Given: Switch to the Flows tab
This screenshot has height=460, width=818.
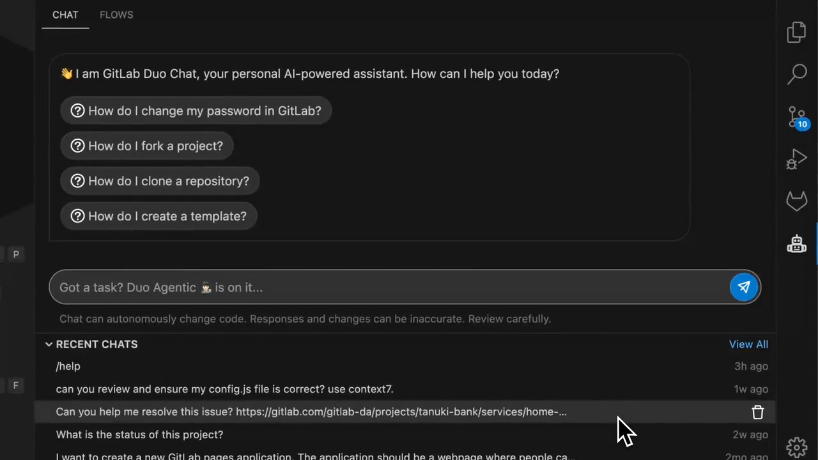Looking at the screenshot, I should 116,15.
